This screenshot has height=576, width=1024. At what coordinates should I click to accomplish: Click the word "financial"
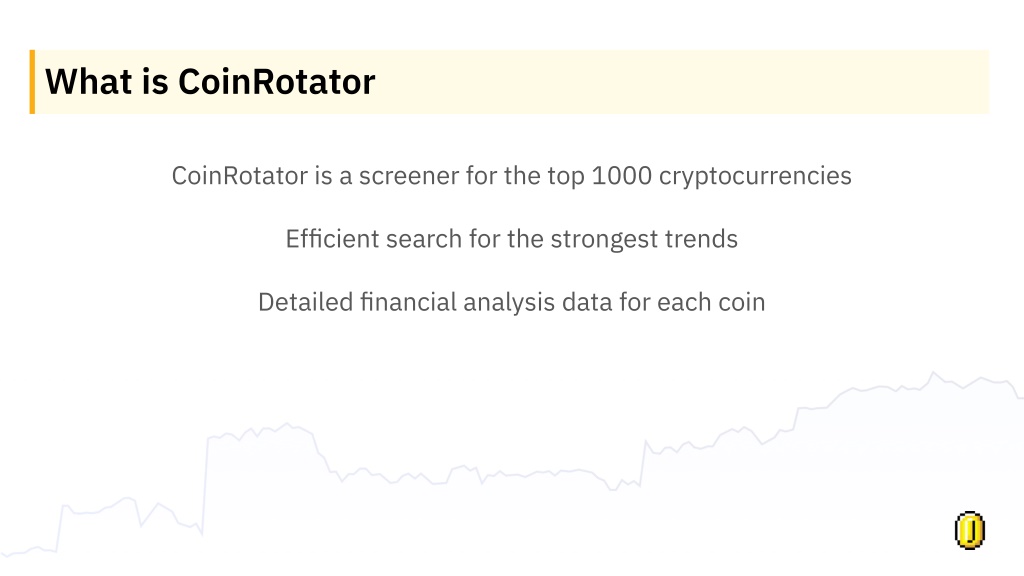click(408, 302)
